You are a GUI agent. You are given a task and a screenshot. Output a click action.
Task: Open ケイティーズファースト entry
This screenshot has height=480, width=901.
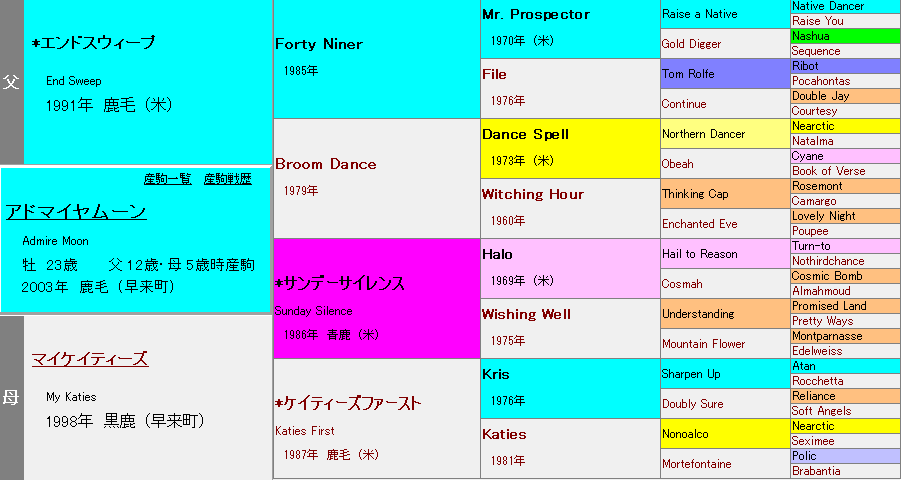pos(347,404)
